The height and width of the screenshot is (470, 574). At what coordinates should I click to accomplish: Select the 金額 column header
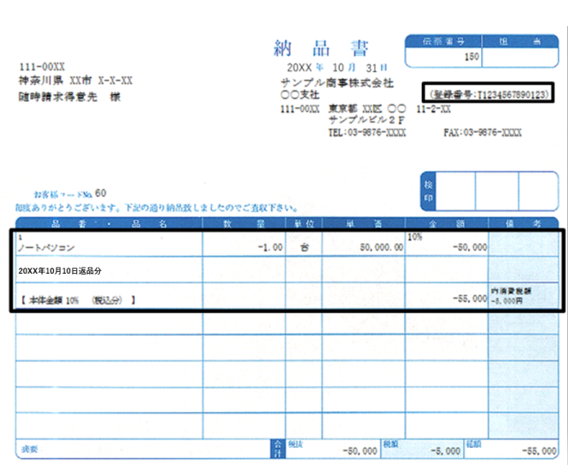click(447, 223)
